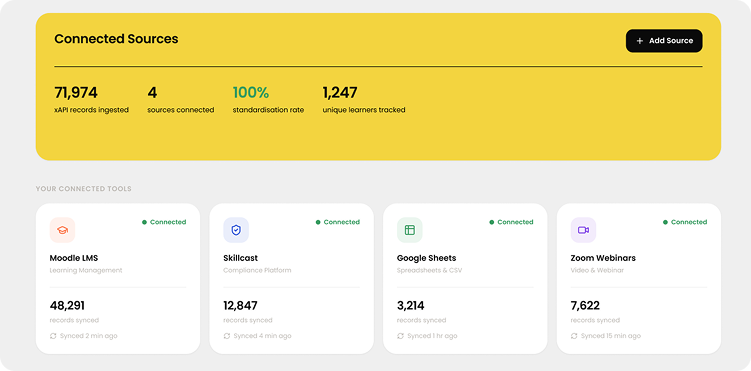The image size is (751, 371).
Task: Click the 12,847 records synced value
Action: point(240,305)
